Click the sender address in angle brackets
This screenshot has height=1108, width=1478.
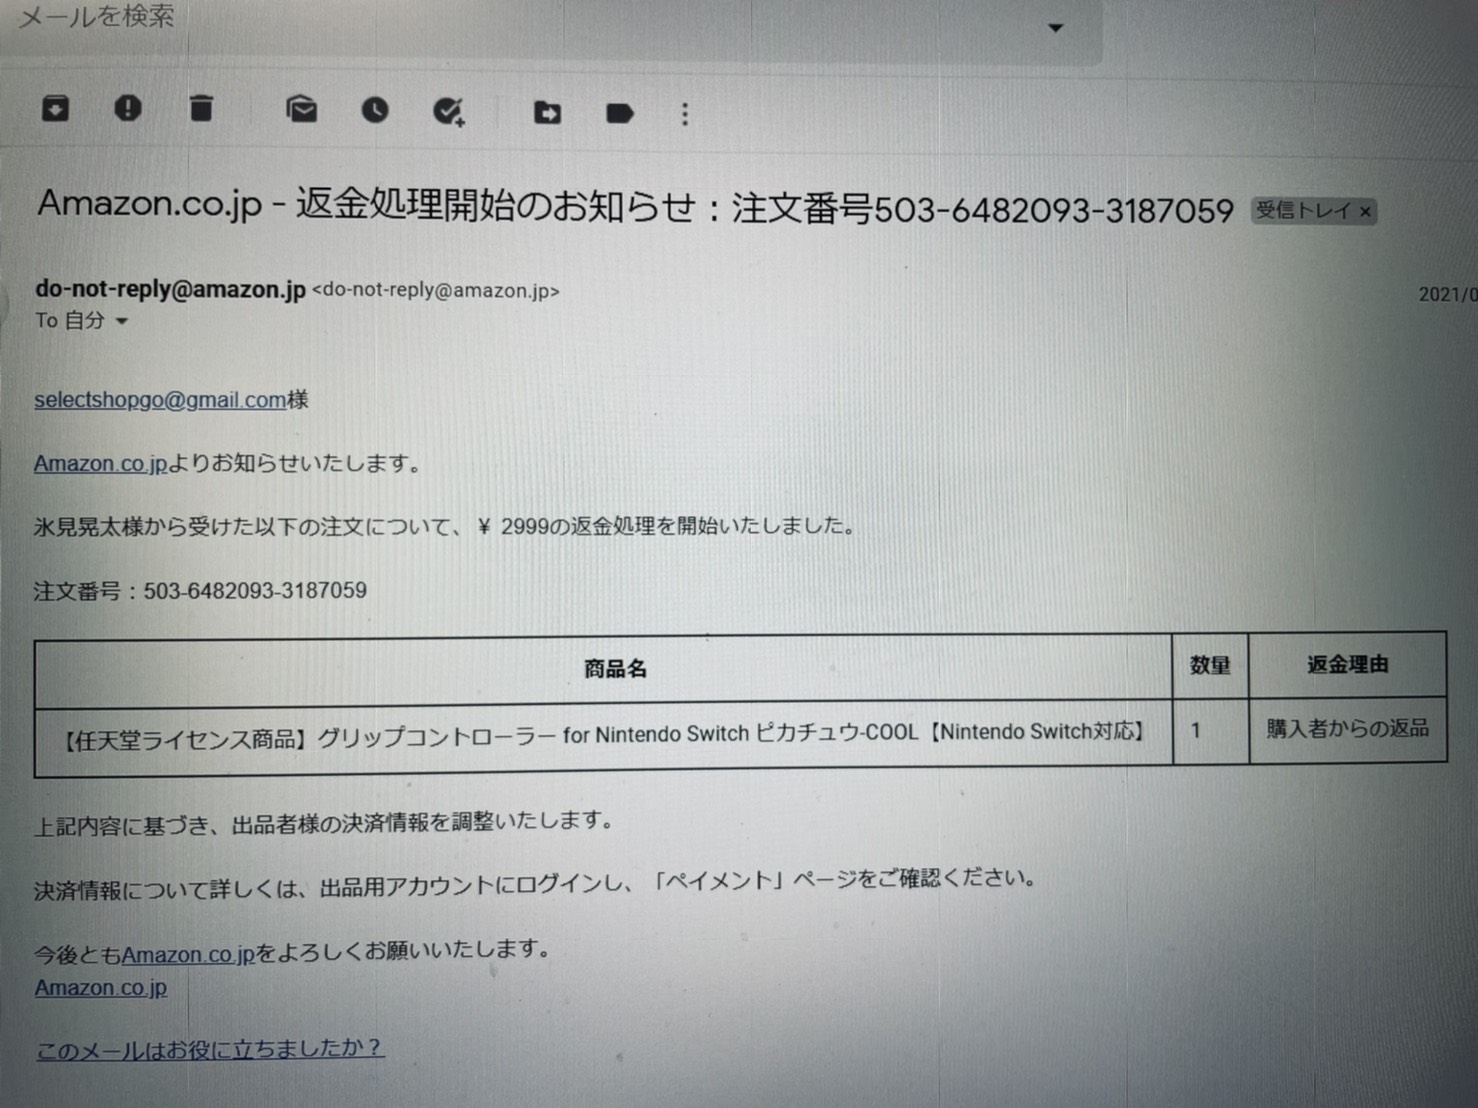(x=436, y=291)
